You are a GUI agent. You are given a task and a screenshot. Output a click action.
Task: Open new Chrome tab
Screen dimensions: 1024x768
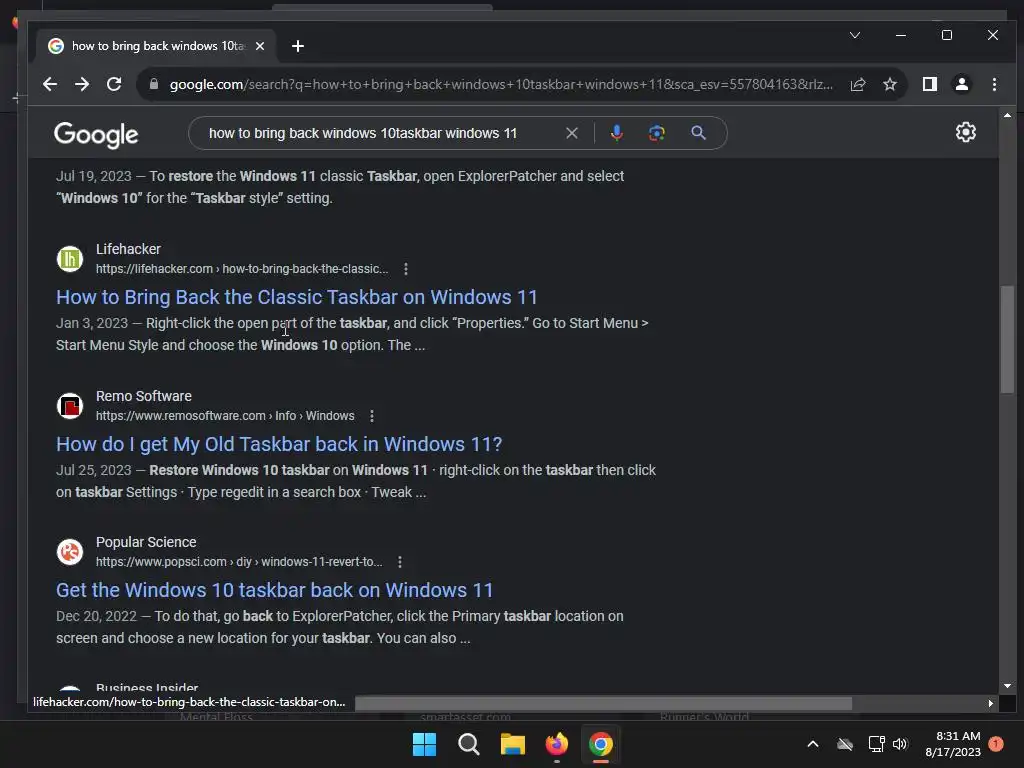tap(298, 46)
